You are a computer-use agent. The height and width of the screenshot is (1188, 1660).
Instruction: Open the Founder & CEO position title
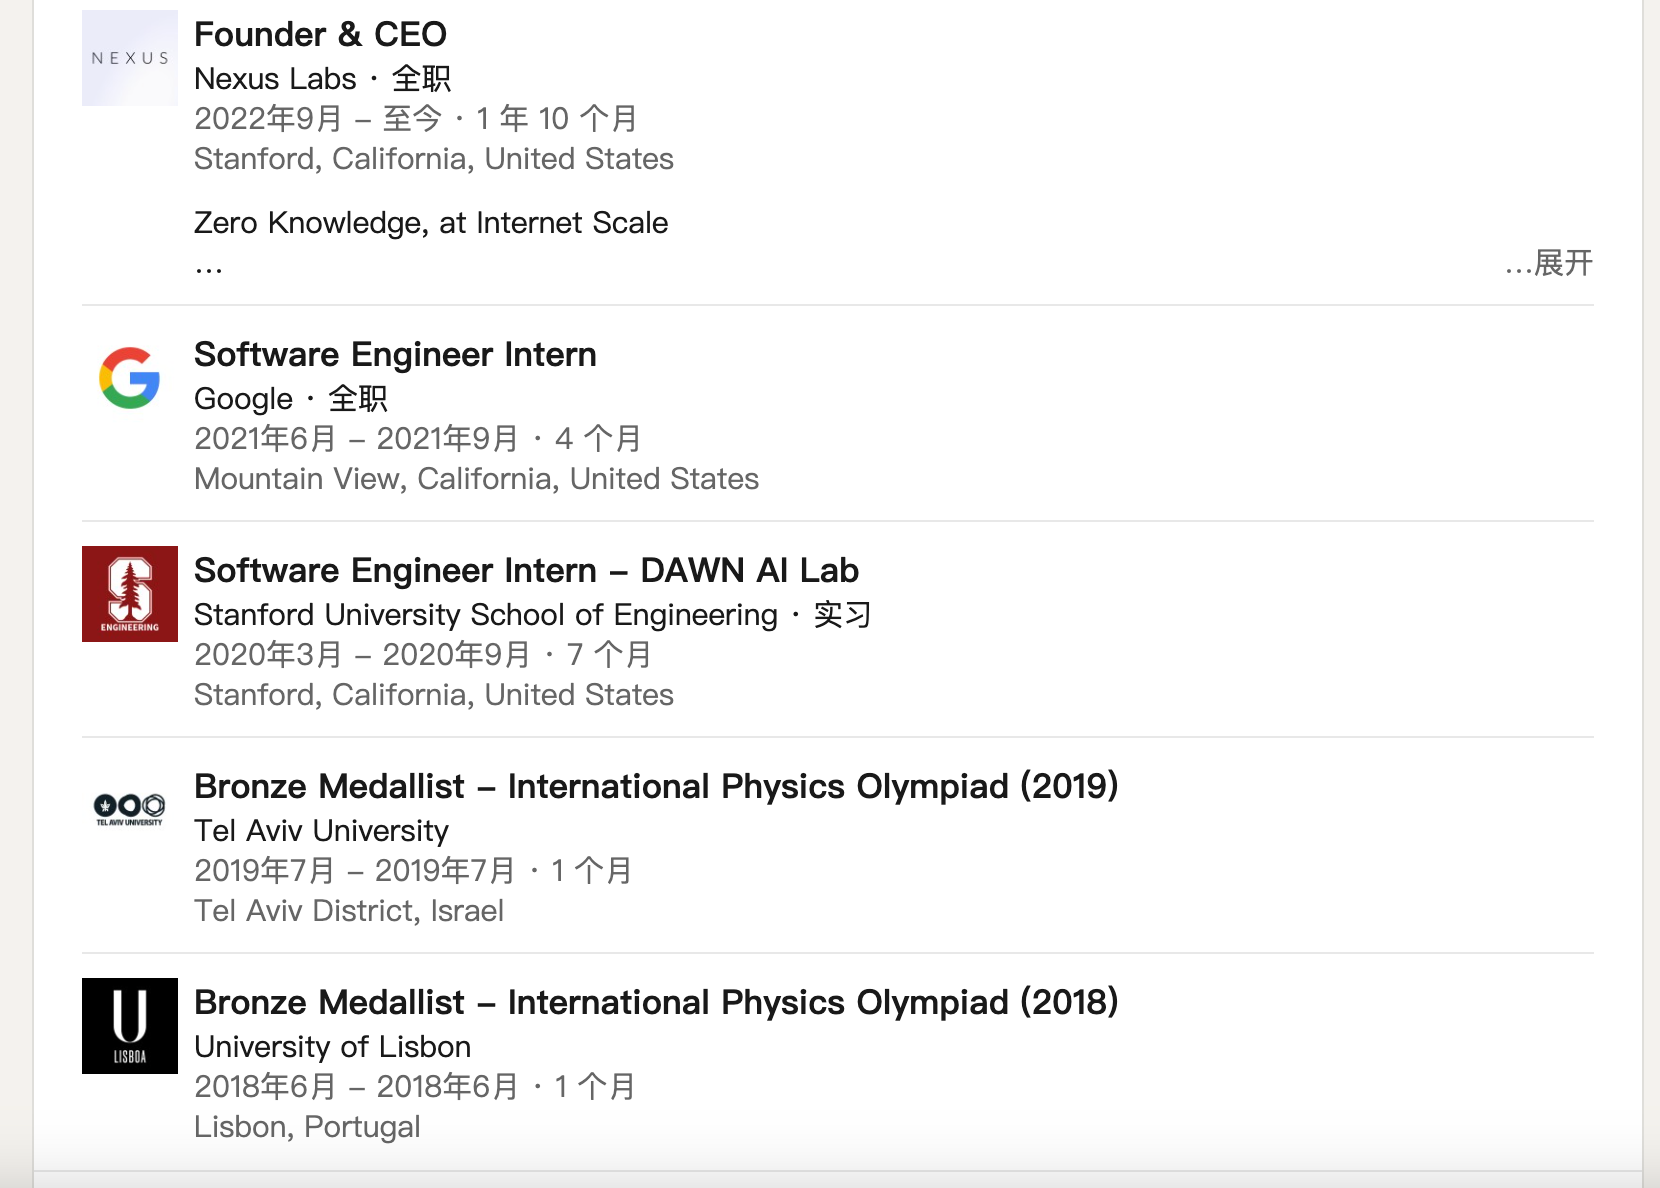tap(320, 34)
